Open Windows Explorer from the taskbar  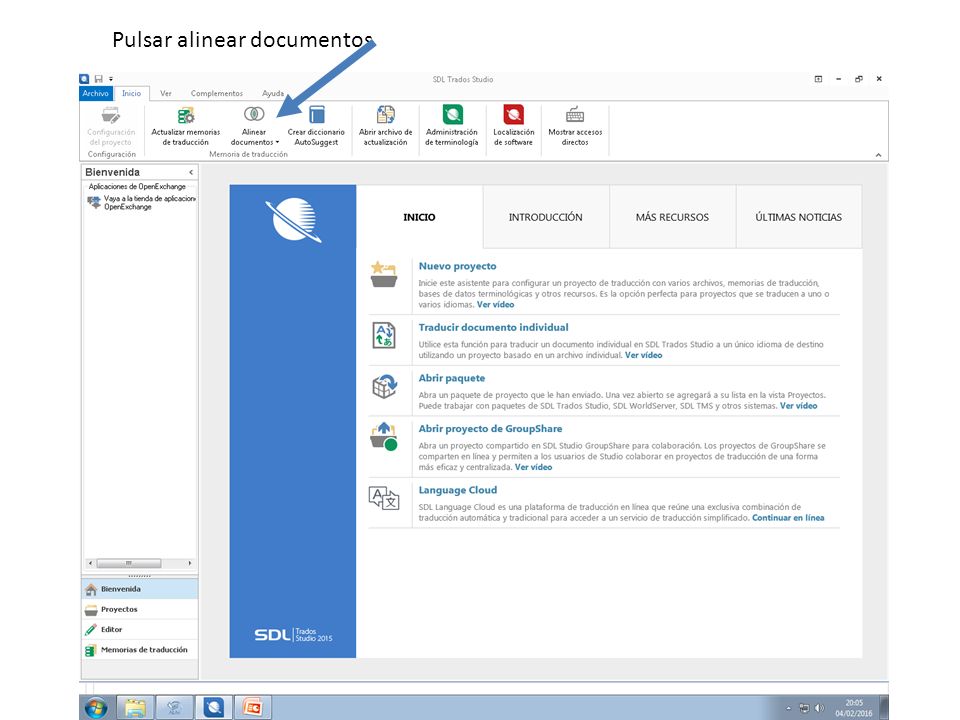135,708
